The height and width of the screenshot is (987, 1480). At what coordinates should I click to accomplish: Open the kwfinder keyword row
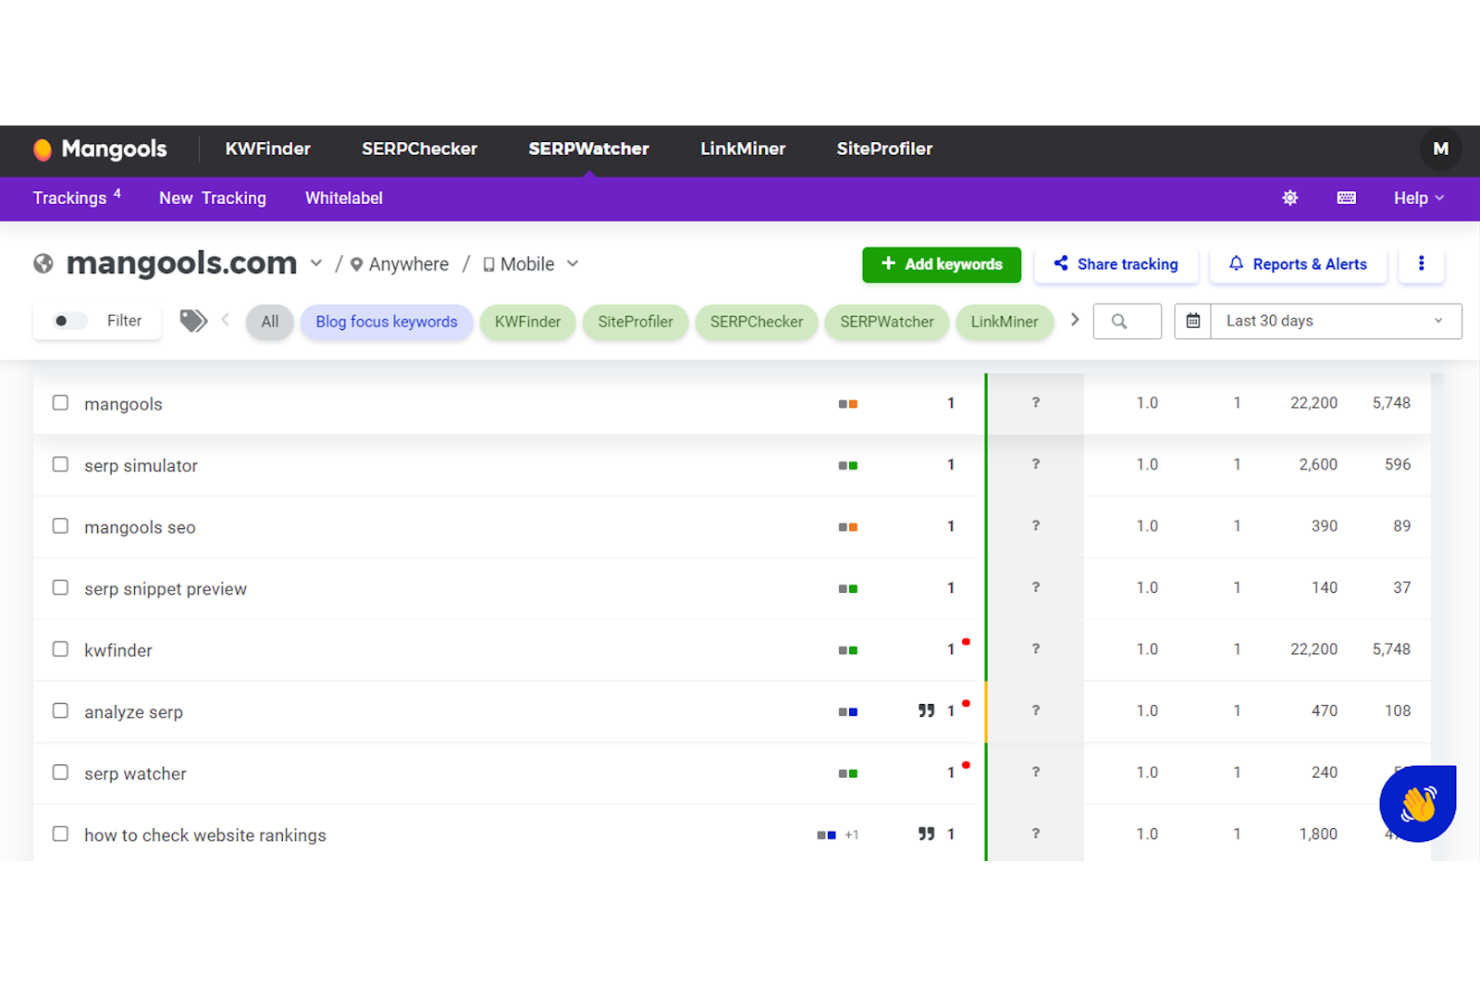pyautogui.click(x=732, y=650)
